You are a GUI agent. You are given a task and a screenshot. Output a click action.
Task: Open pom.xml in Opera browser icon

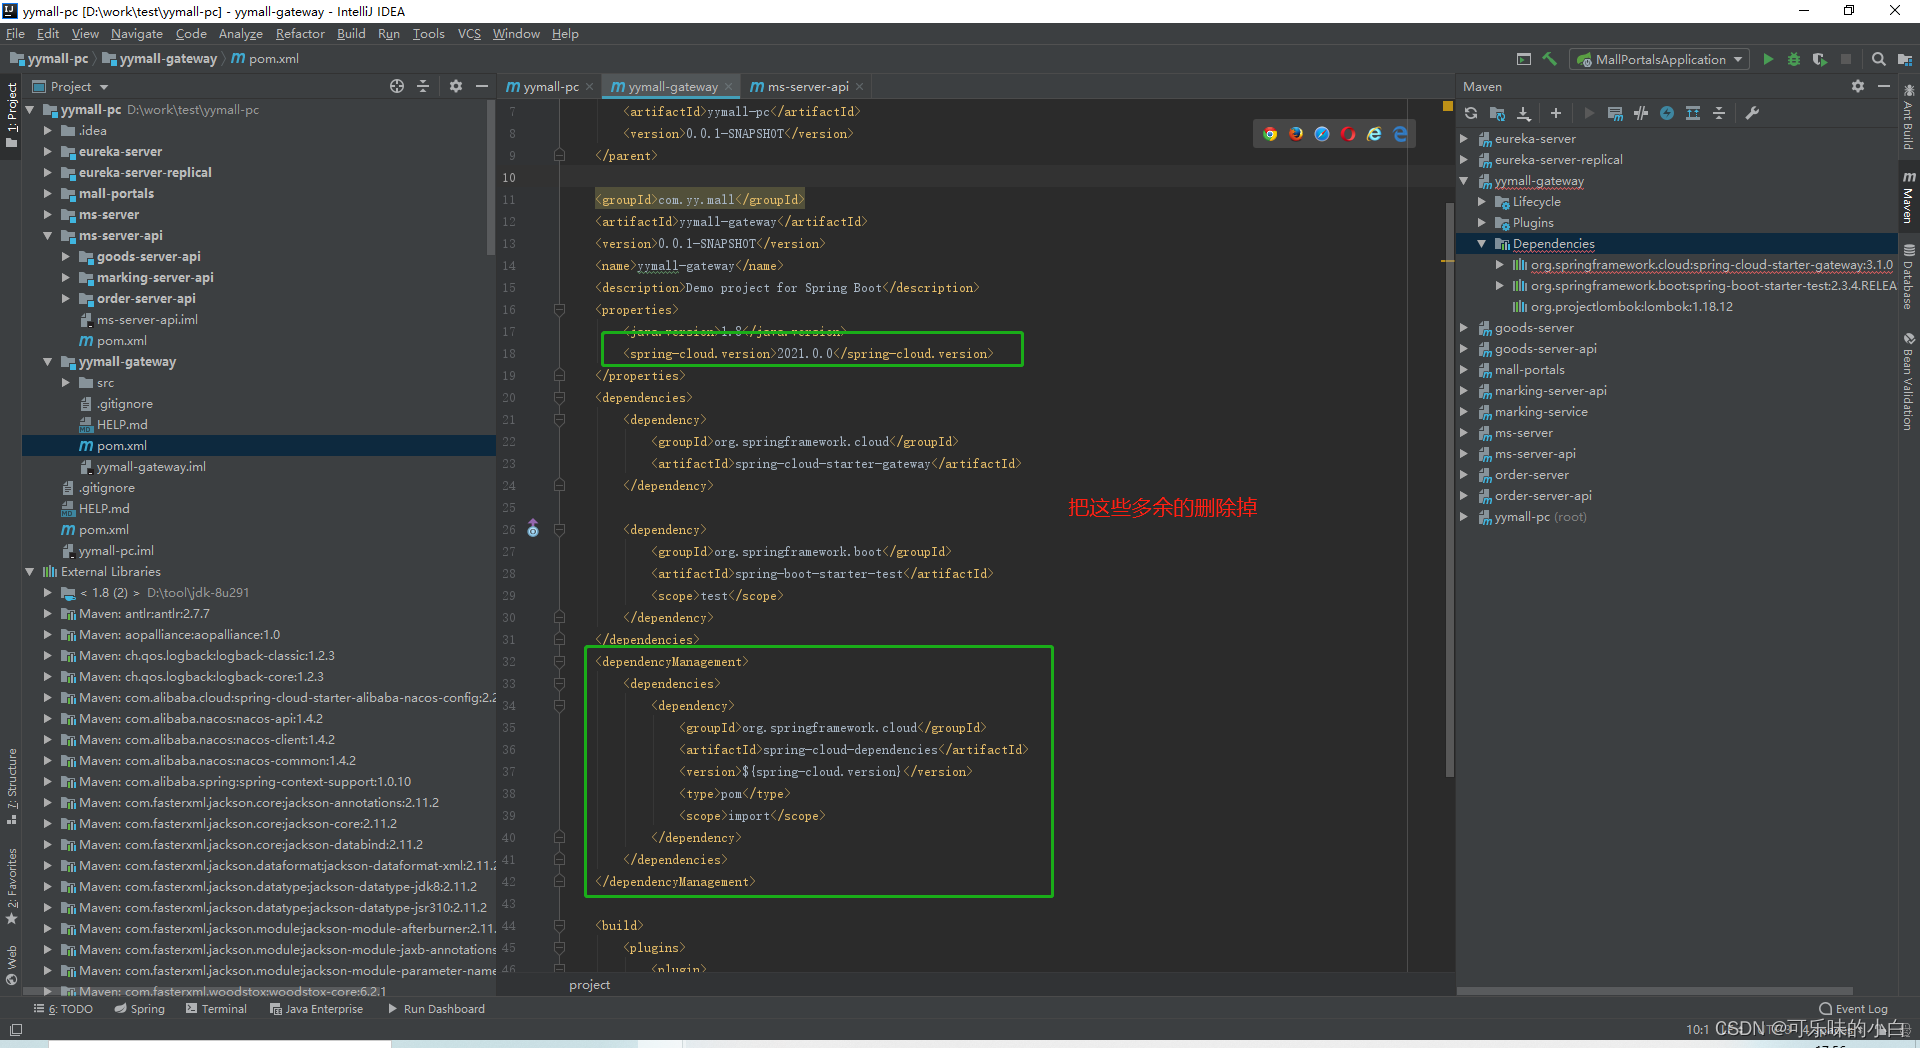pos(1348,134)
